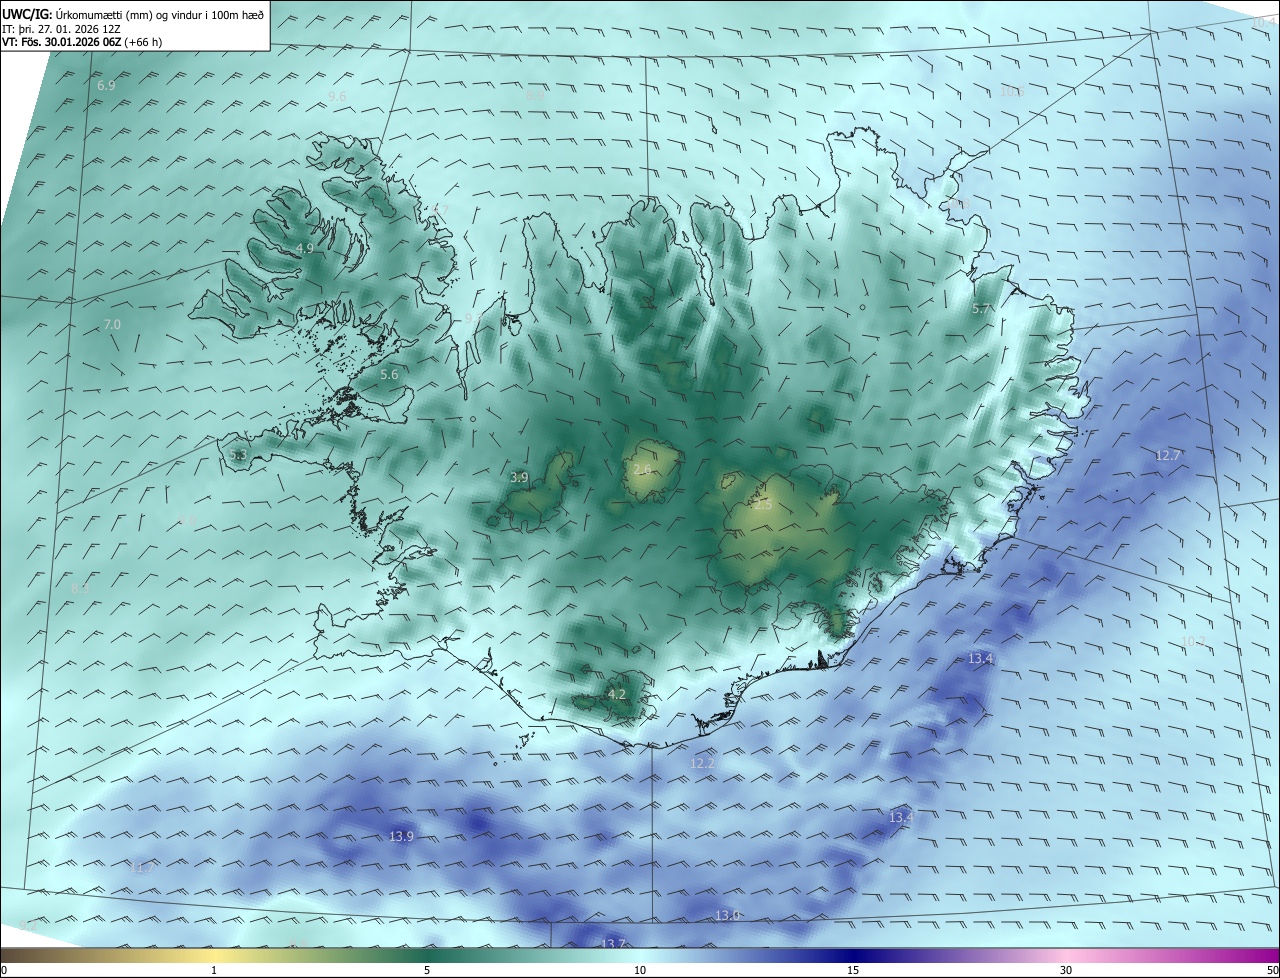This screenshot has width=1280, height=978.
Task: Click the 3.9 value label on the map
Action: click(519, 478)
